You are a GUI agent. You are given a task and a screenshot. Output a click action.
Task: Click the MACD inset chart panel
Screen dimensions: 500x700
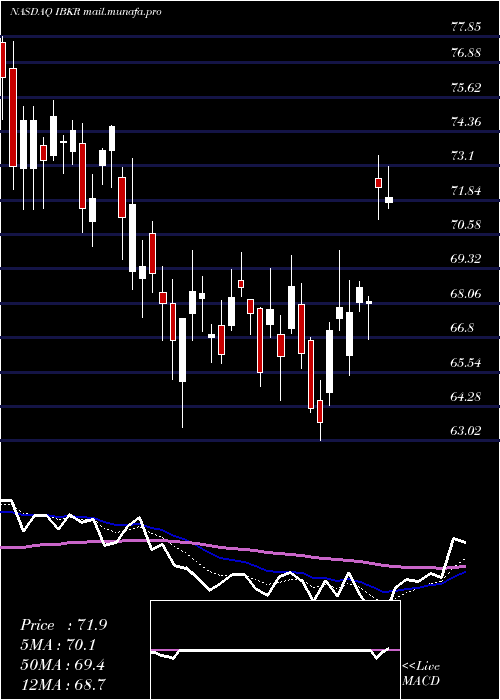[275, 650]
